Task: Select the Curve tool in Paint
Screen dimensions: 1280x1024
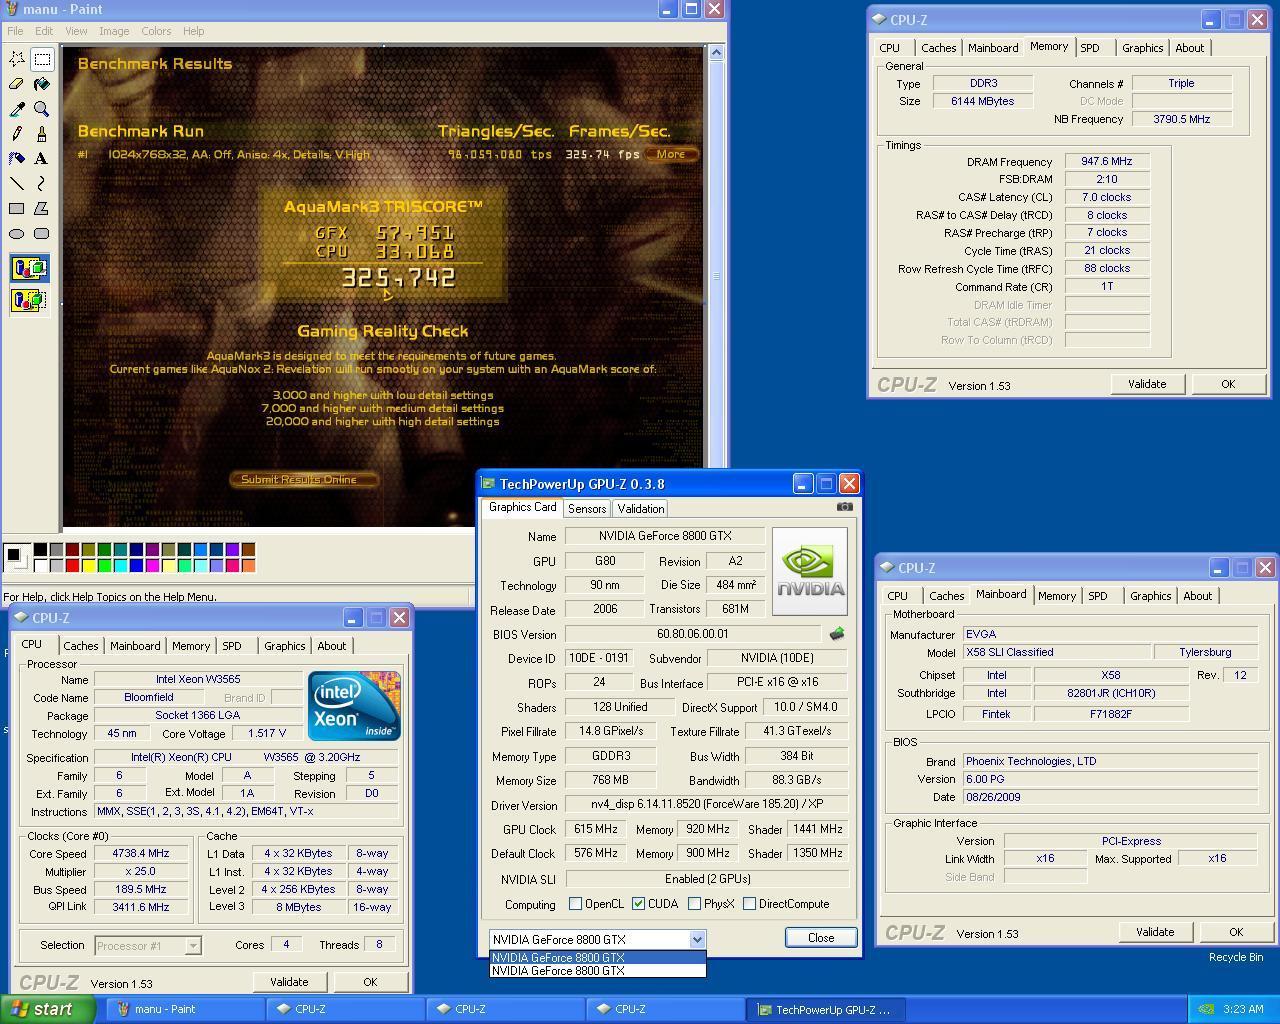Action: (x=42, y=184)
